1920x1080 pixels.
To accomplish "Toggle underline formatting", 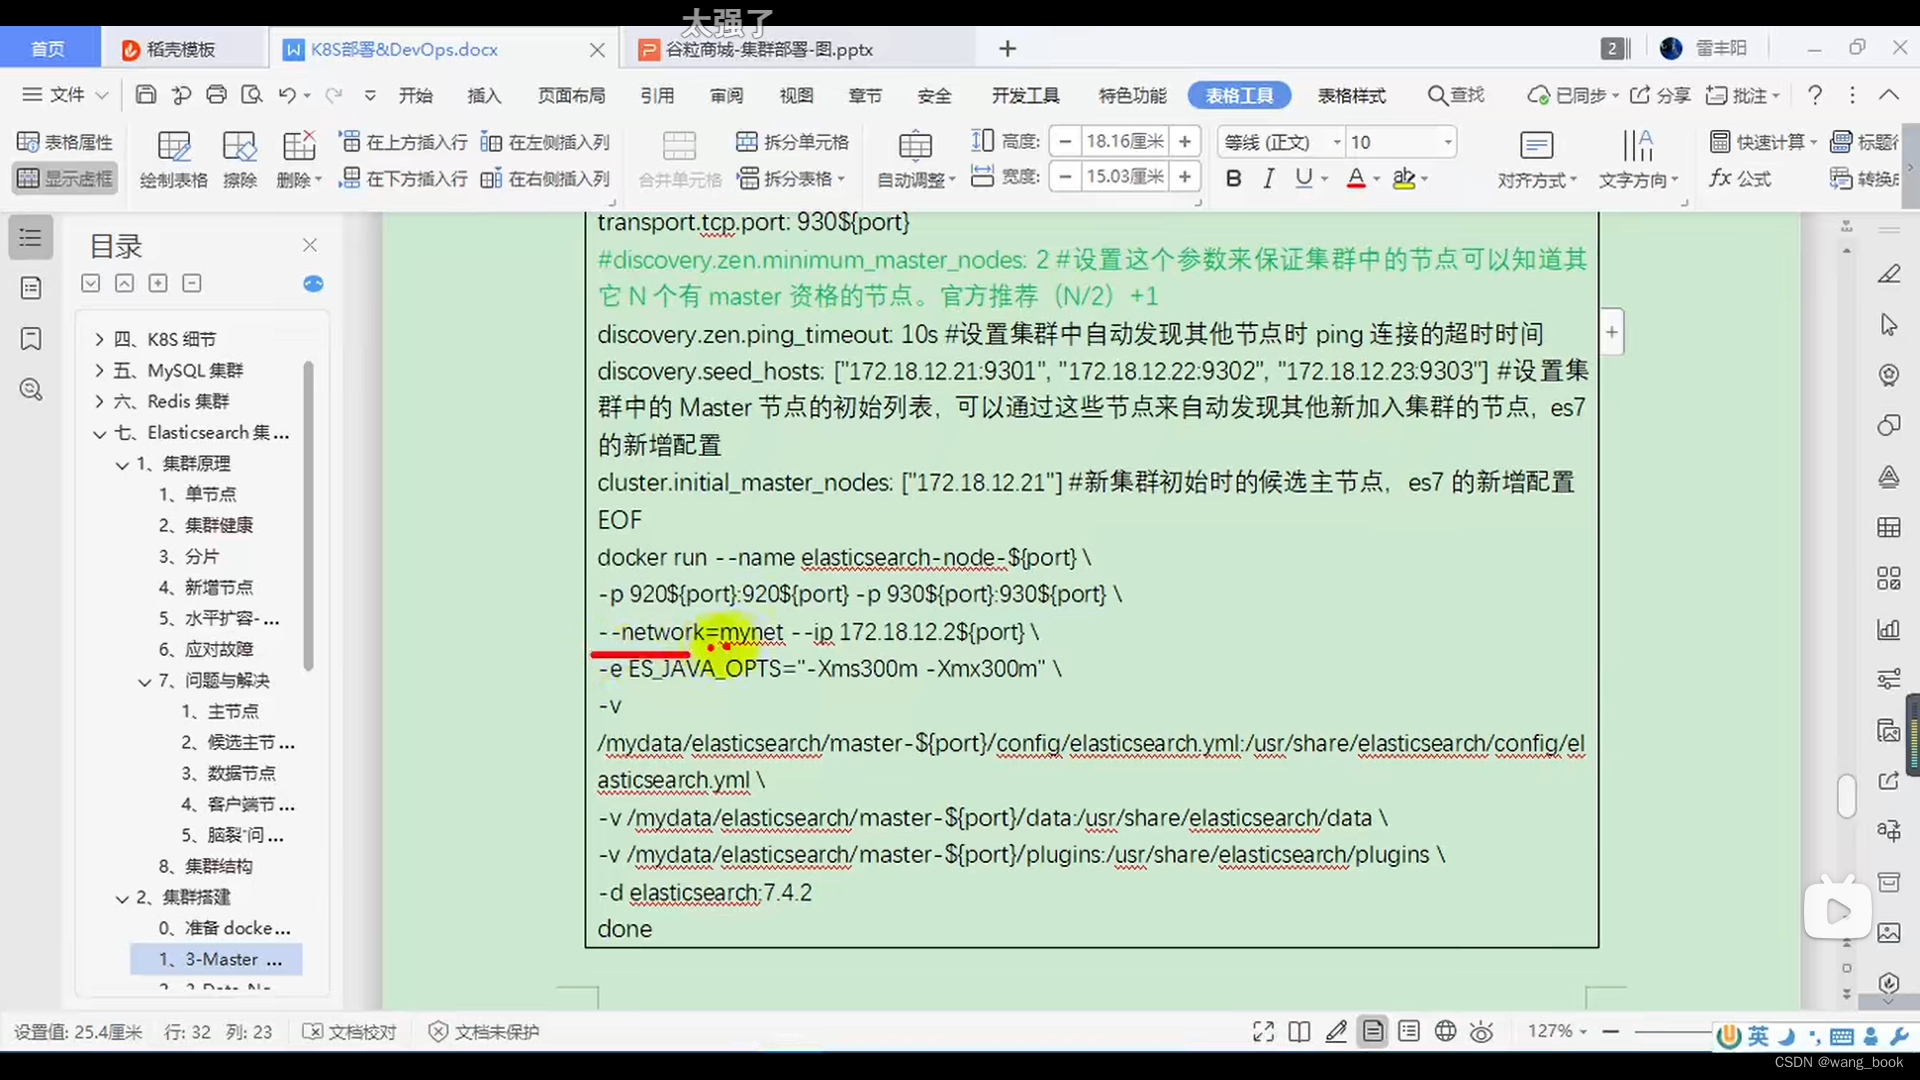I will coord(1305,178).
